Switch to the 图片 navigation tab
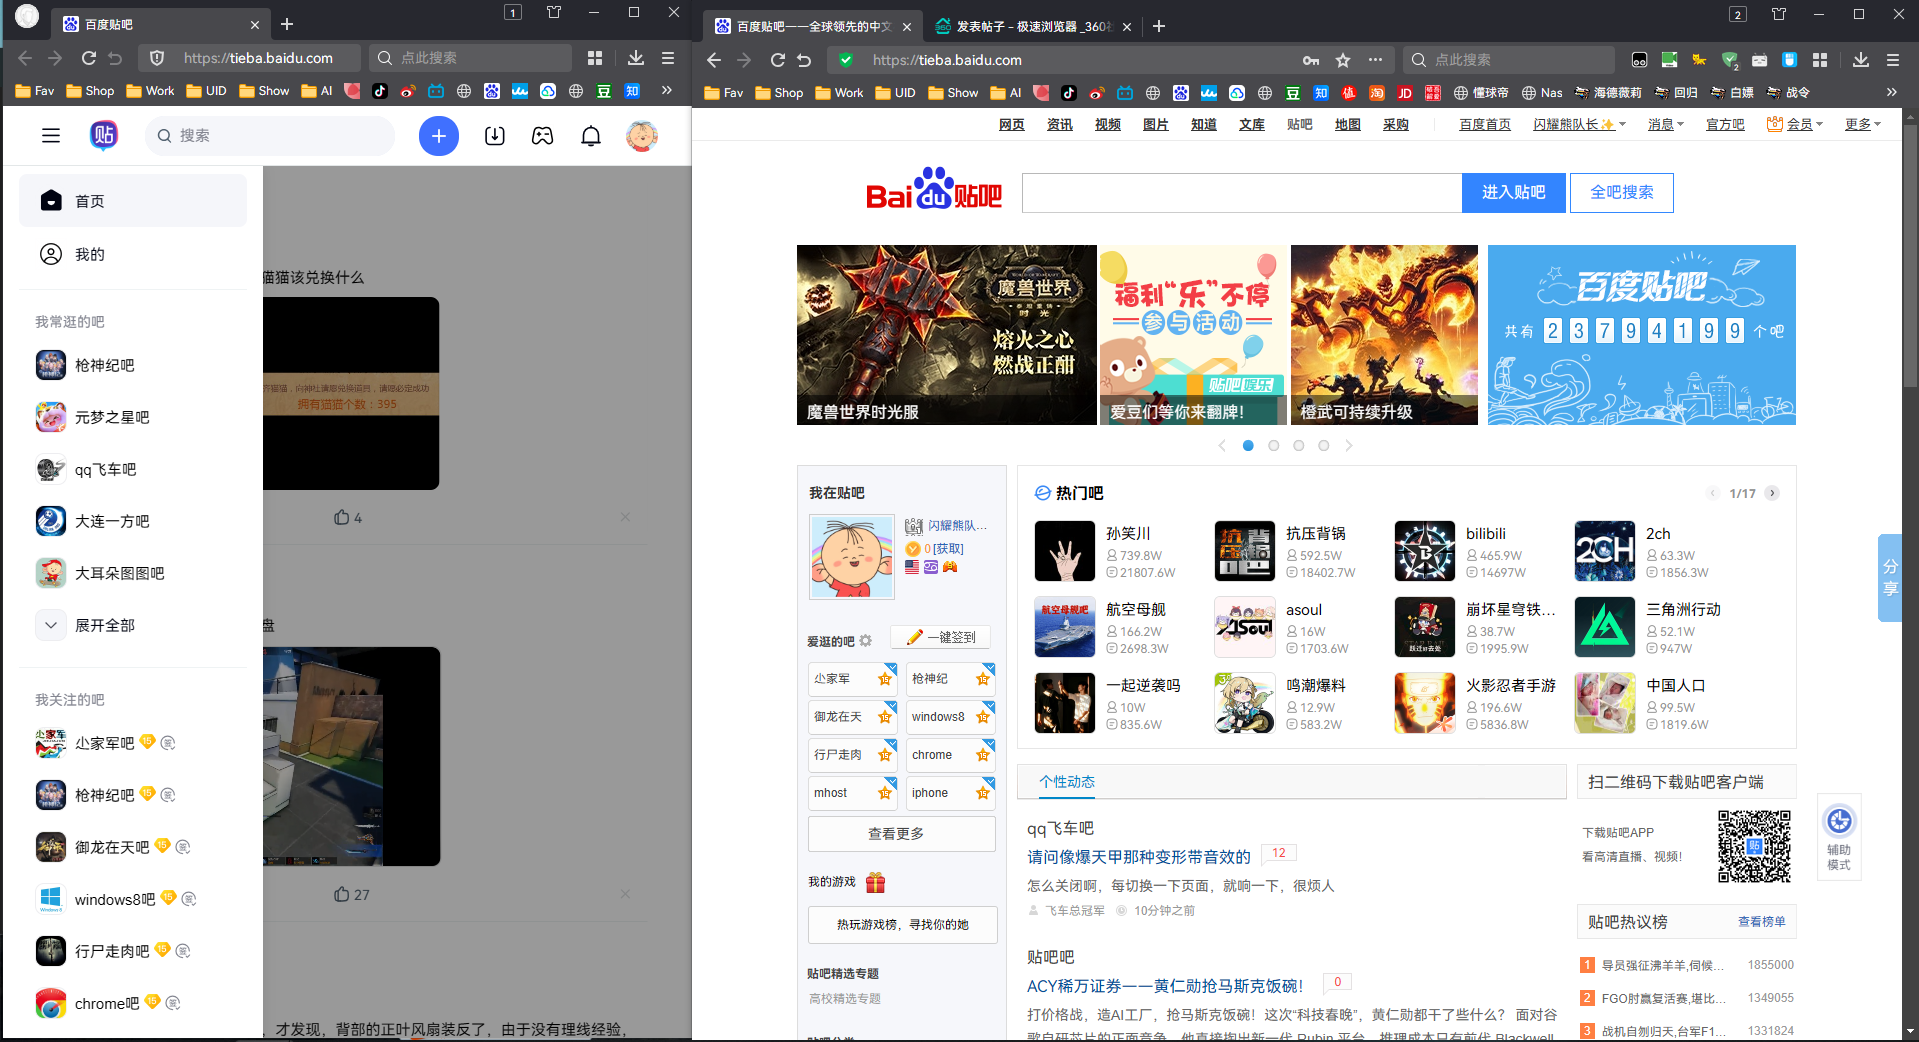This screenshot has height=1042, width=1919. click(x=1155, y=124)
